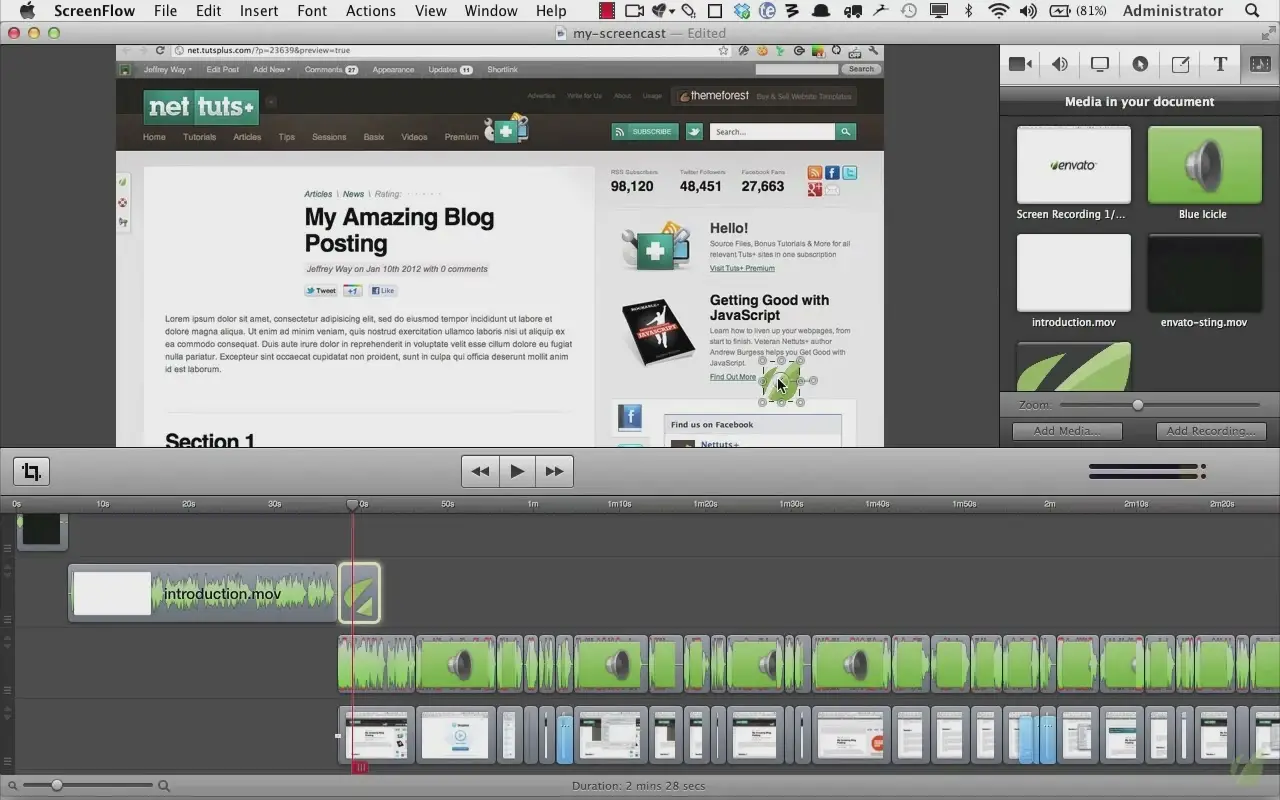
Task: Select the envato-sting.mov media thumbnail
Action: pos(1204,273)
